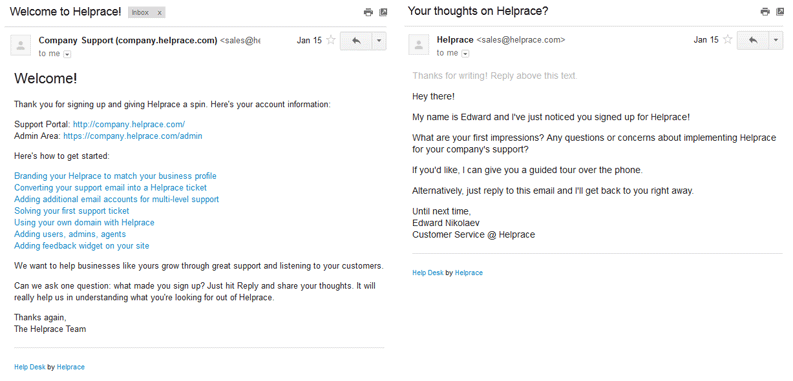Screen dimensions: 793x381
Task: Click Help Desk link in Welcome email footer
Action: pyautogui.click(x=30, y=367)
